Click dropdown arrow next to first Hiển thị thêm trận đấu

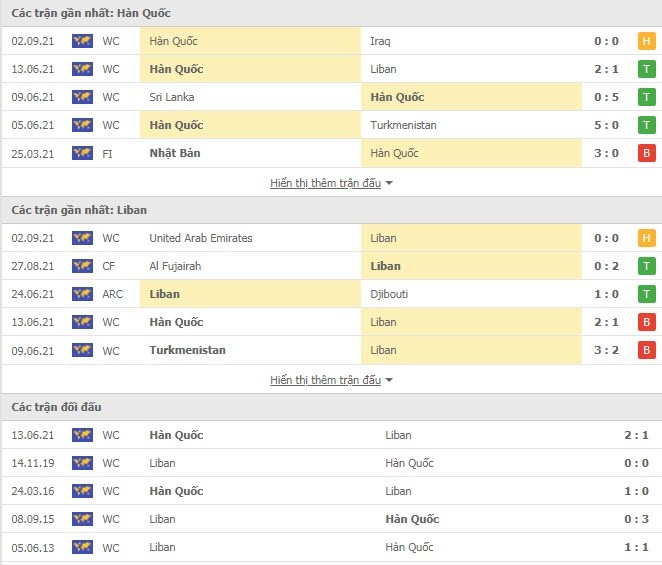pos(389,183)
